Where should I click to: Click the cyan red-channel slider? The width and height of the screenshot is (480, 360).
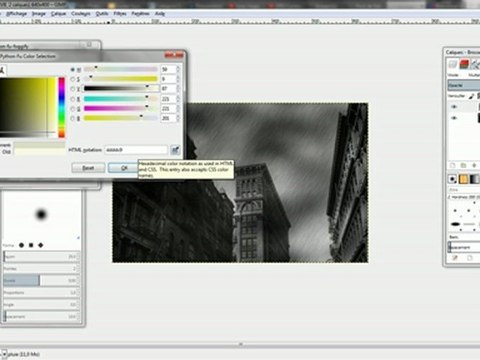pyautogui.click(x=120, y=99)
